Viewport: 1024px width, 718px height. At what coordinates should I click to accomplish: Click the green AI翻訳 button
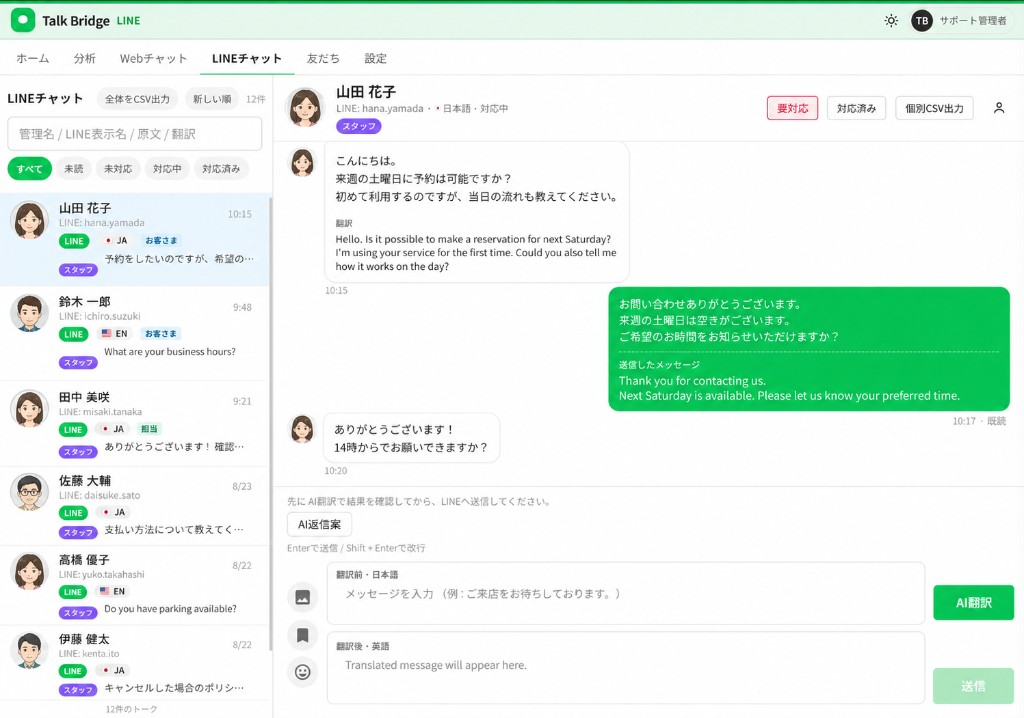973,602
